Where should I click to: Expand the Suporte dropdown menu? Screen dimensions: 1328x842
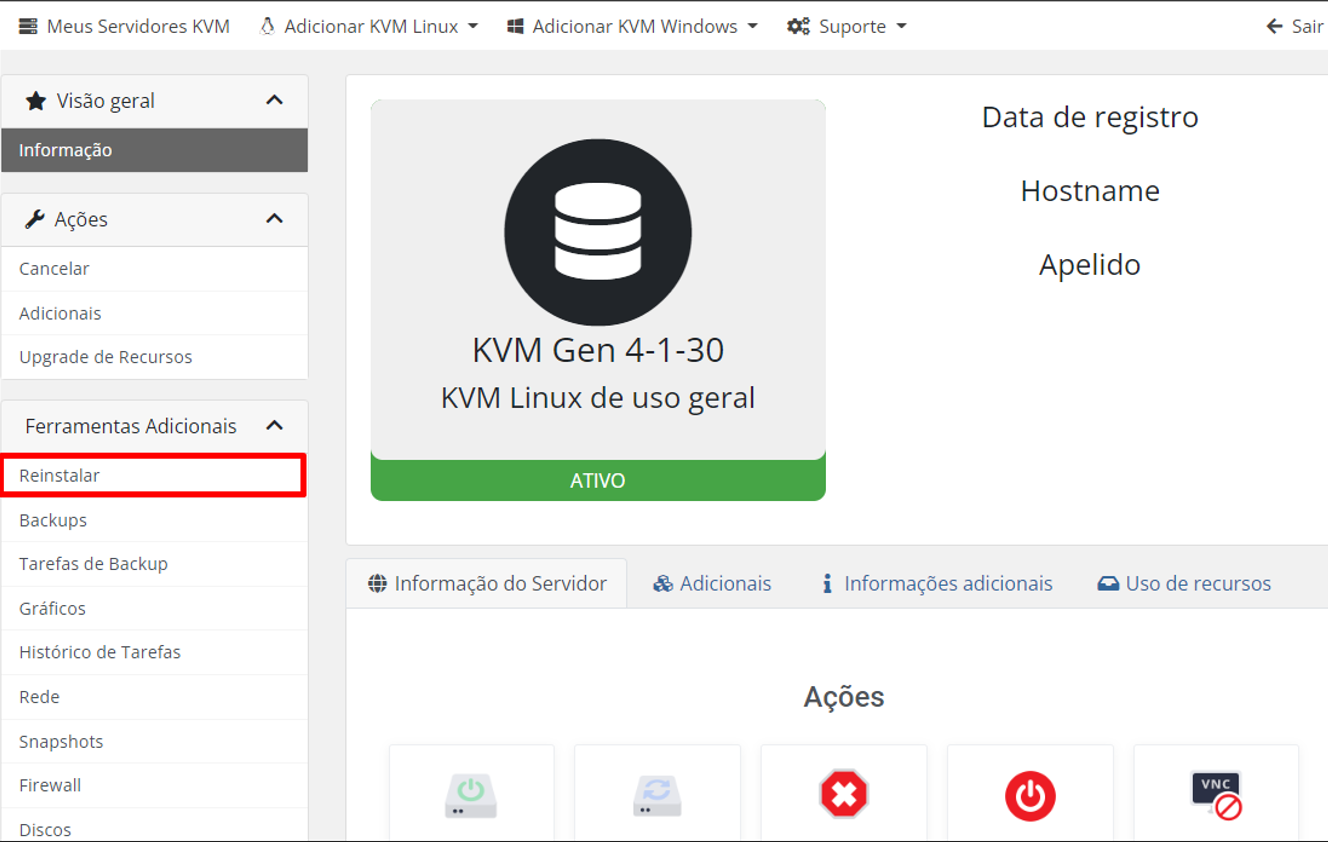click(847, 27)
